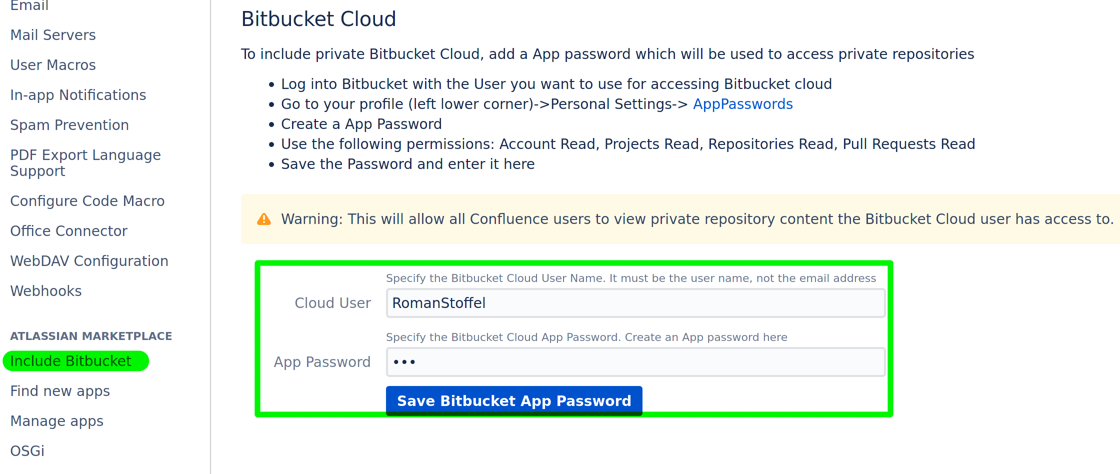Click the Cloud User input field
Viewport: 1120px width, 474px height.
coord(635,303)
